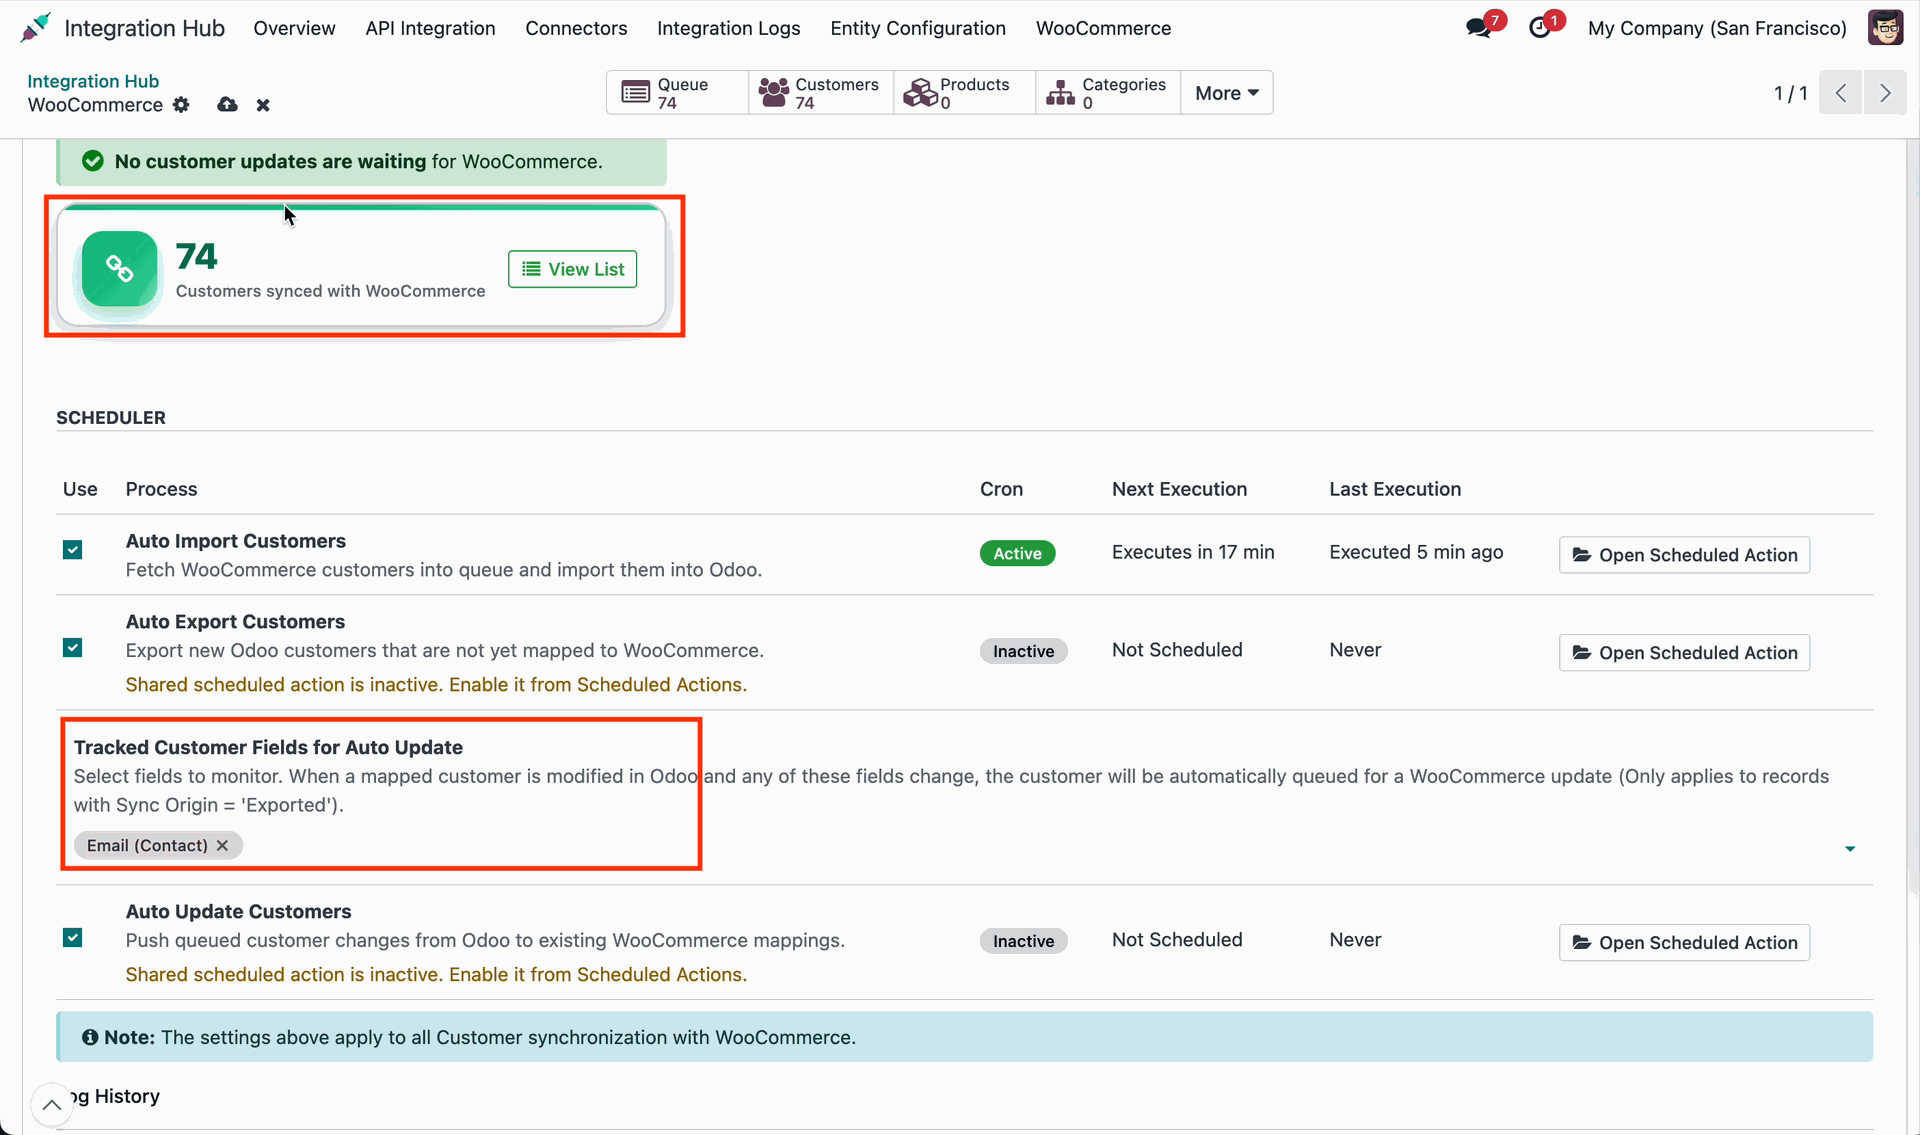Click the 'Auto Update Customers' process title
The height and width of the screenshot is (1135, 1920).
coord(238,912)
